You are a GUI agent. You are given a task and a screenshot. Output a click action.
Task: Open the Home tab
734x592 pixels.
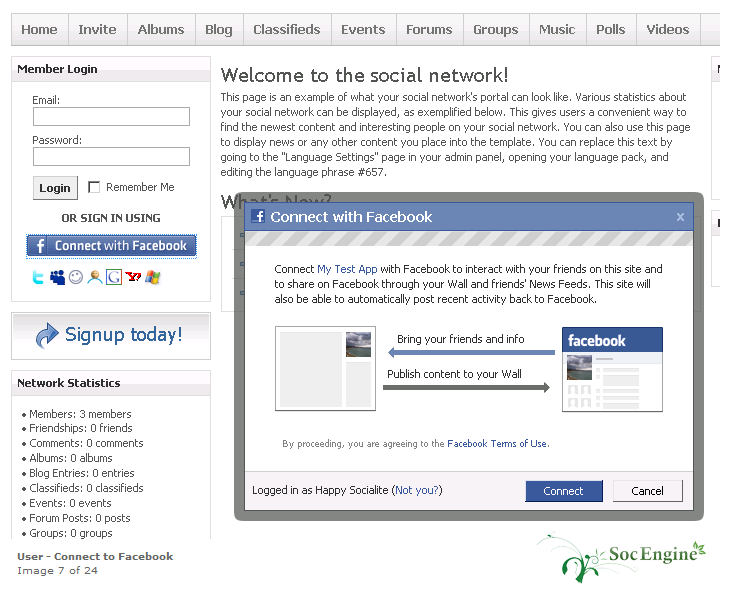coord(39,29)
